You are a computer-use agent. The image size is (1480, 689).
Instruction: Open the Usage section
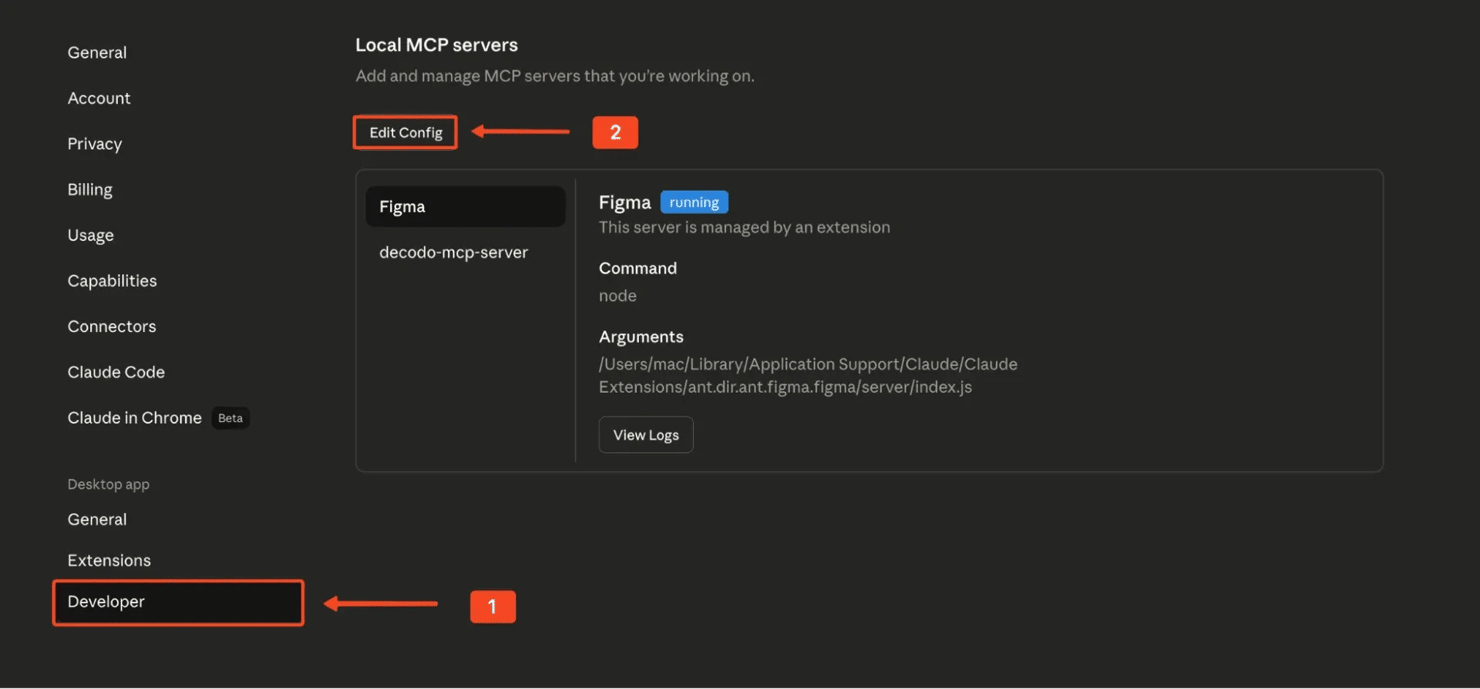91,235
